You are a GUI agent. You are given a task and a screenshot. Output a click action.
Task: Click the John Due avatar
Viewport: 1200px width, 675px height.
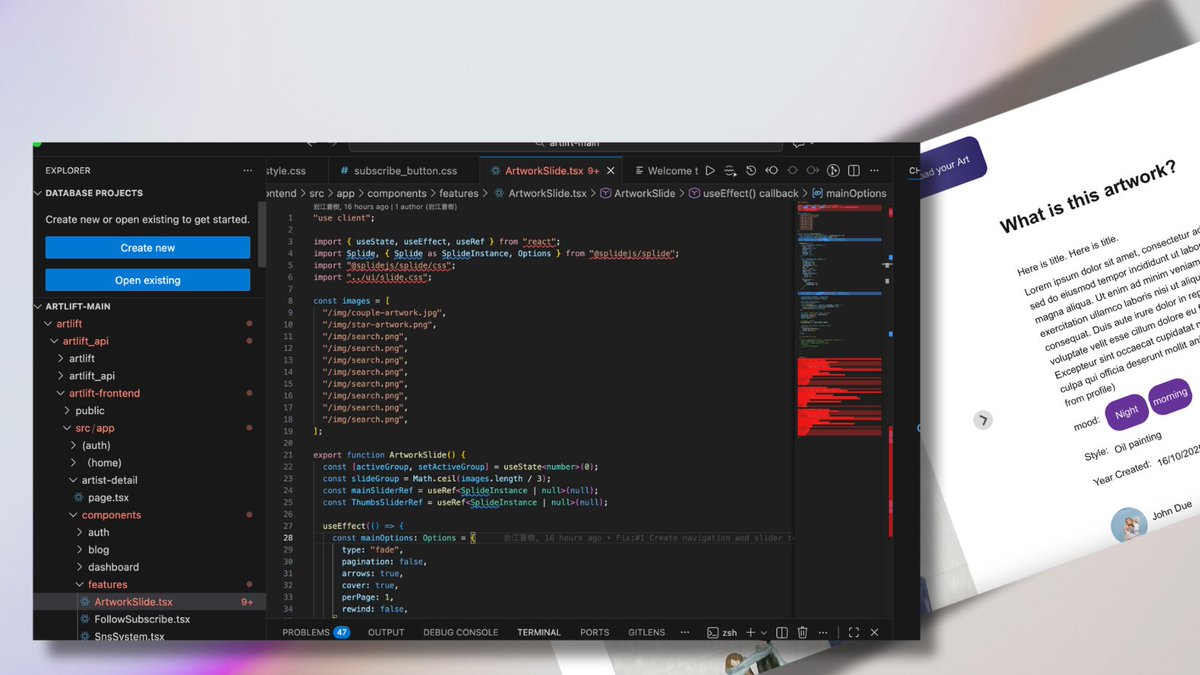tap(1128, 524)
